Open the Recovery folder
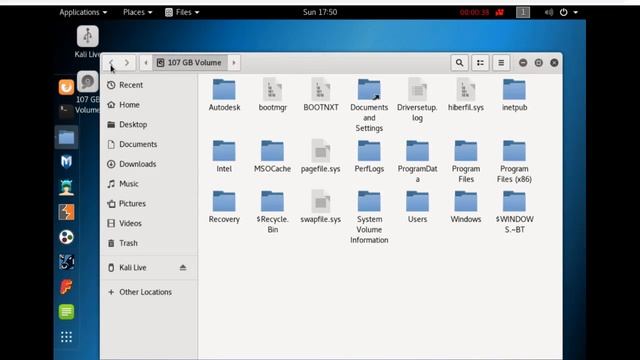Image resolution: width=640 pixels, height=360 pixels. coord(224,207)
